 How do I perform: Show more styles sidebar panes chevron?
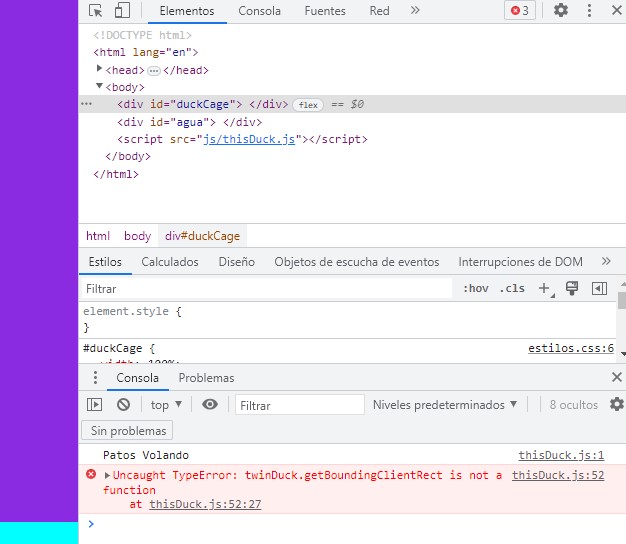click(606, 261)
